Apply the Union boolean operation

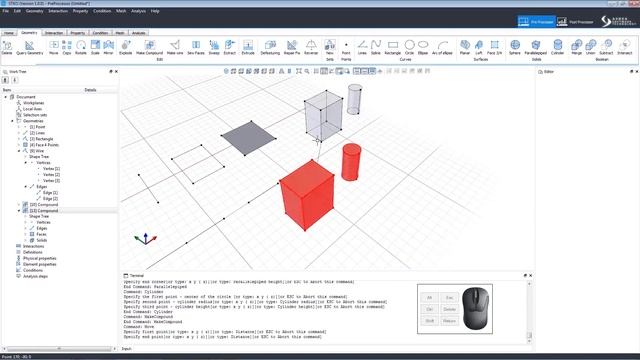[x=591, y=47]
